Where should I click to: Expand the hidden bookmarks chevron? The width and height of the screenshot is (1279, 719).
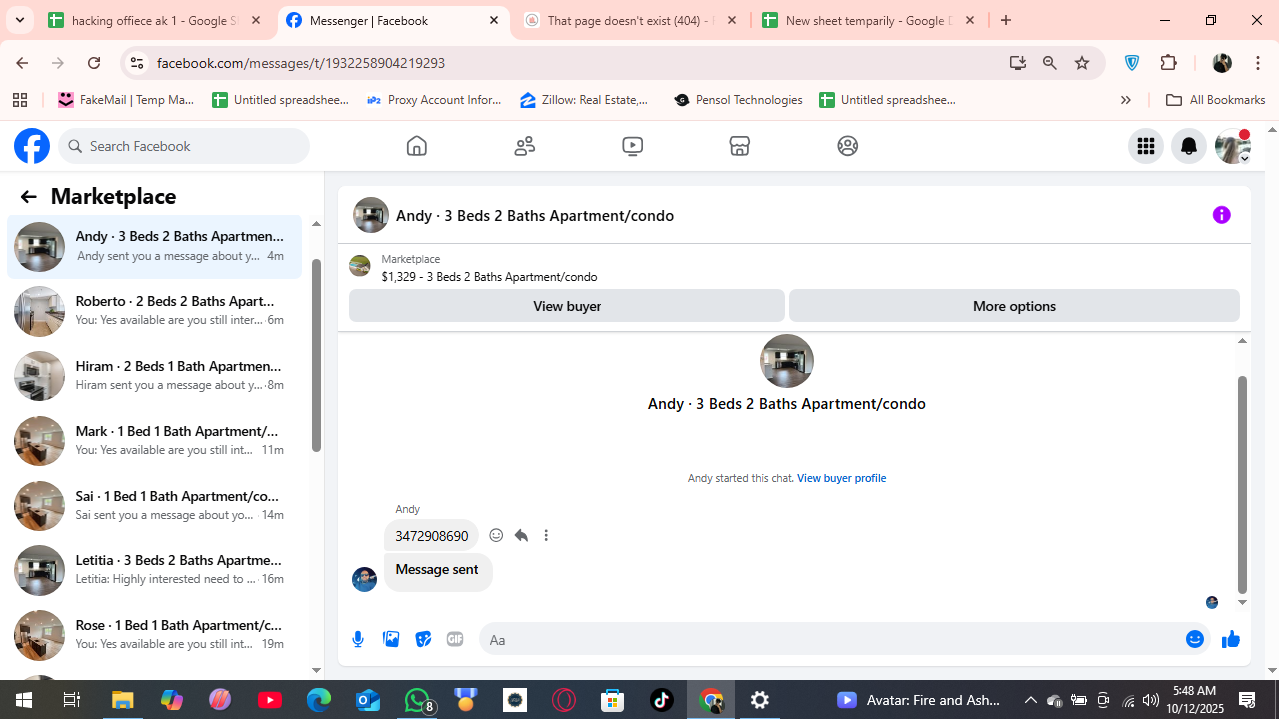[x=1126, y=100]
